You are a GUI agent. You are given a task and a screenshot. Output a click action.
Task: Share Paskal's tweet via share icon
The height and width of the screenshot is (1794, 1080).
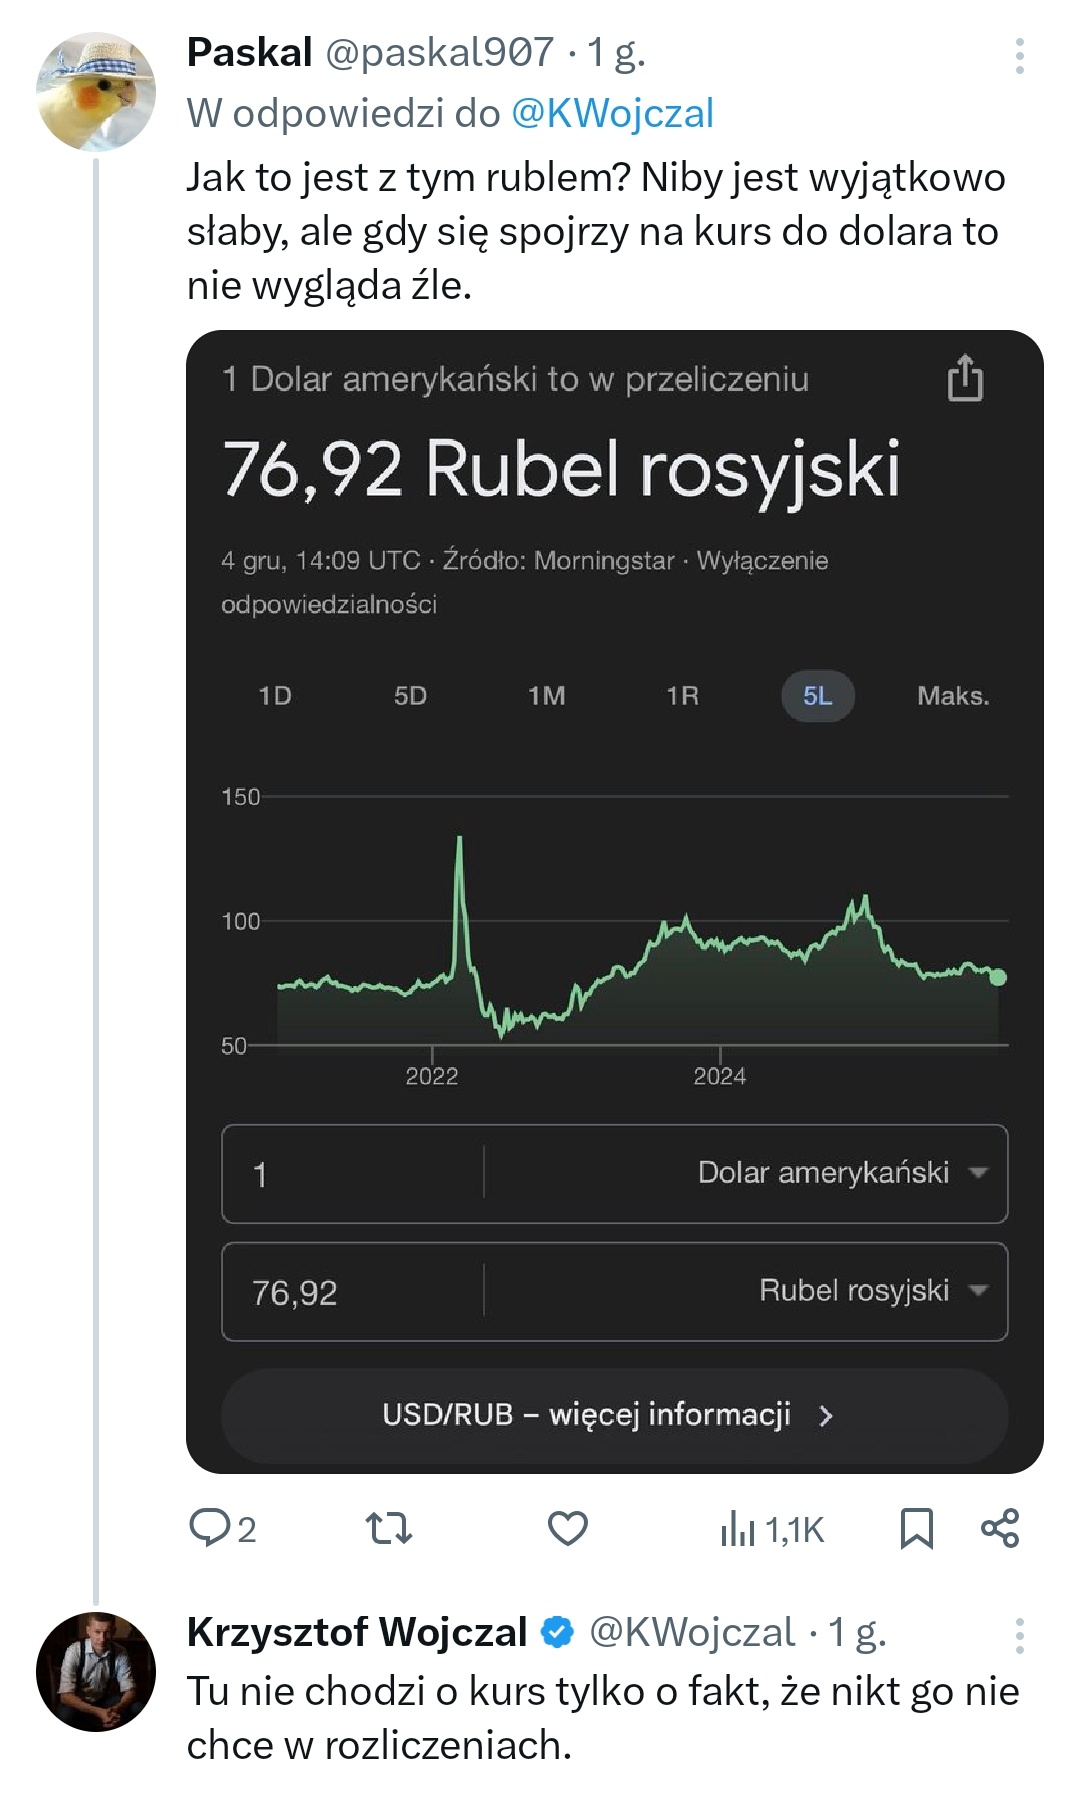[999, 1528]
